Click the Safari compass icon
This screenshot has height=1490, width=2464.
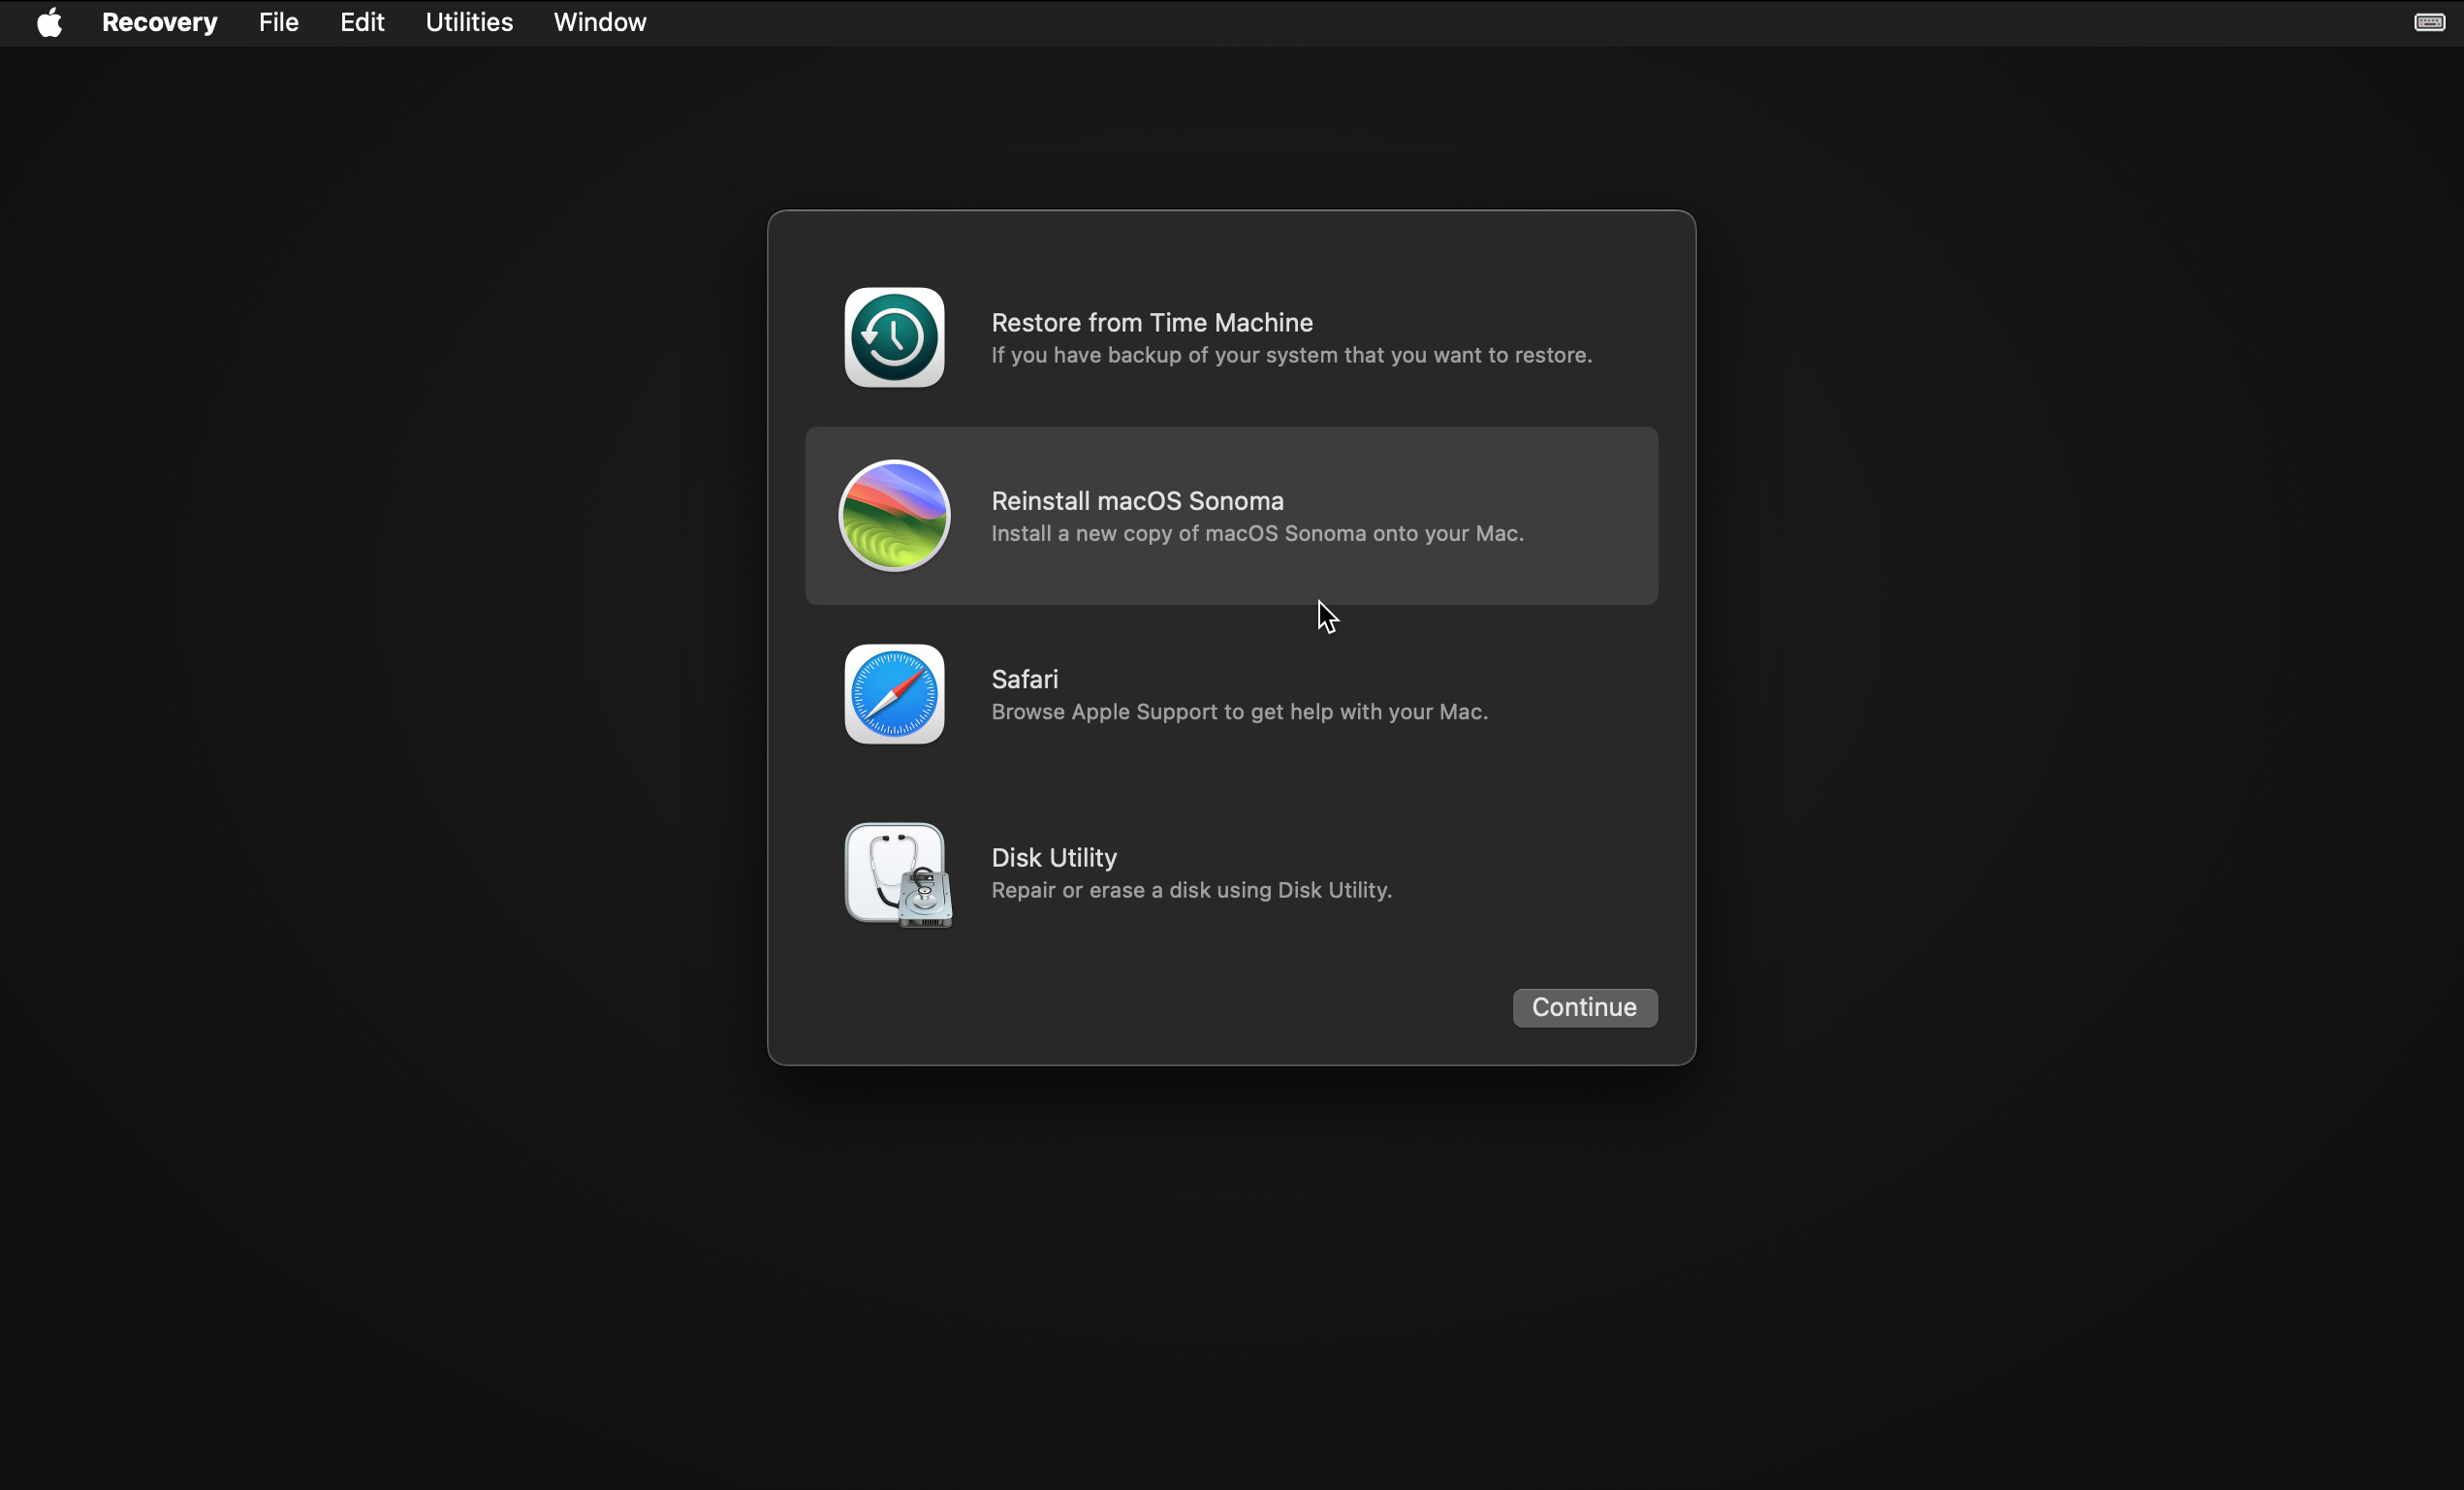894,694
